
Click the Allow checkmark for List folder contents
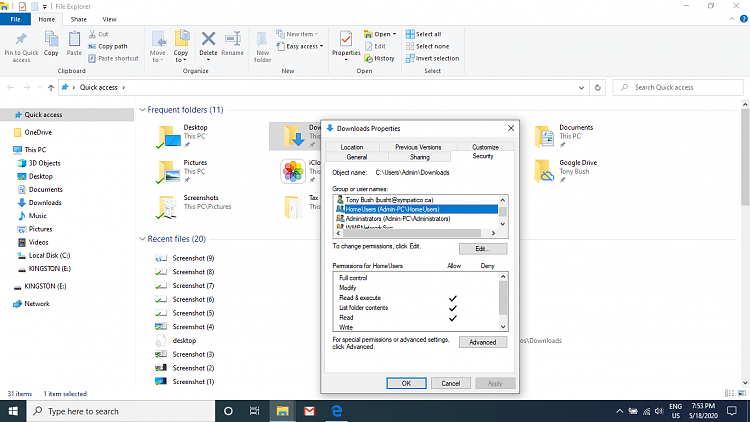pyautogui.click(x=452, y=308)
